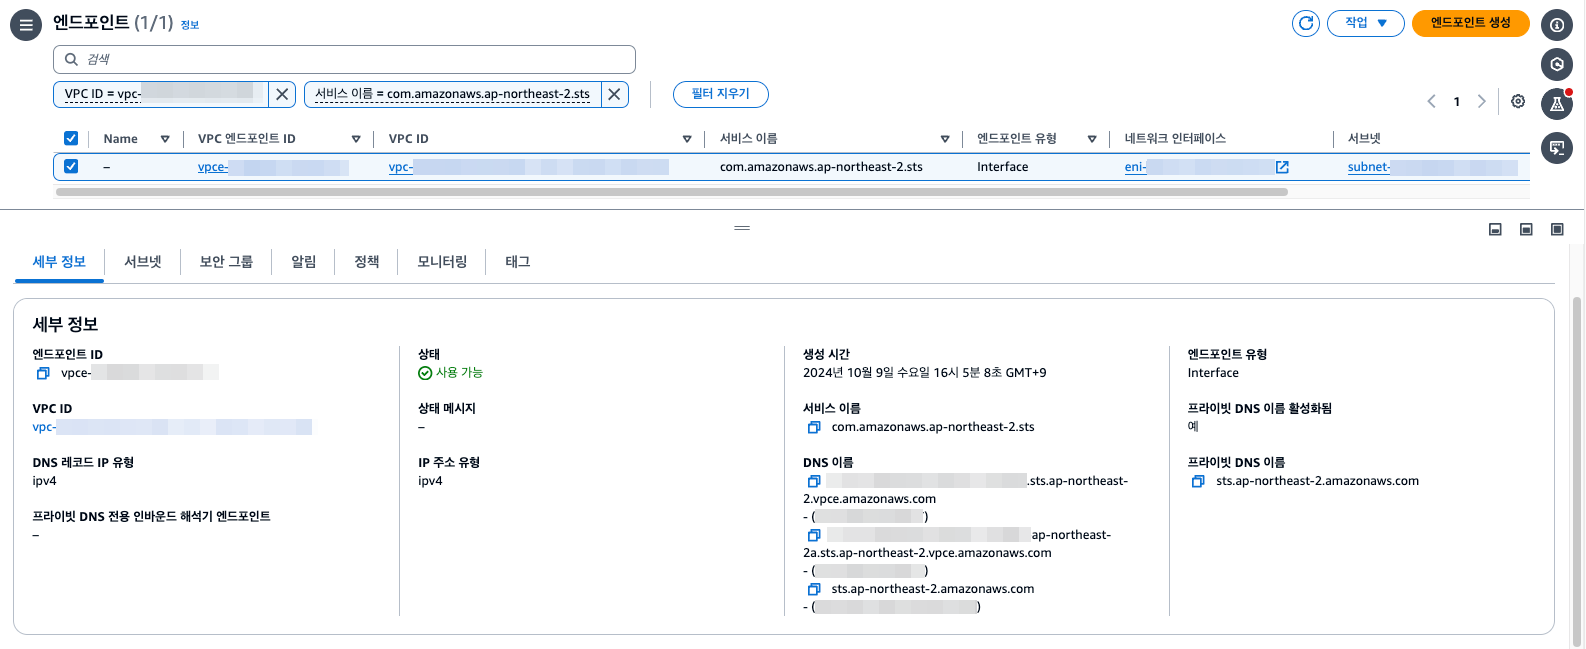Switch to the 모니터링 tab
Viewport: 1586px width, 649px height.
click(442, 262)
